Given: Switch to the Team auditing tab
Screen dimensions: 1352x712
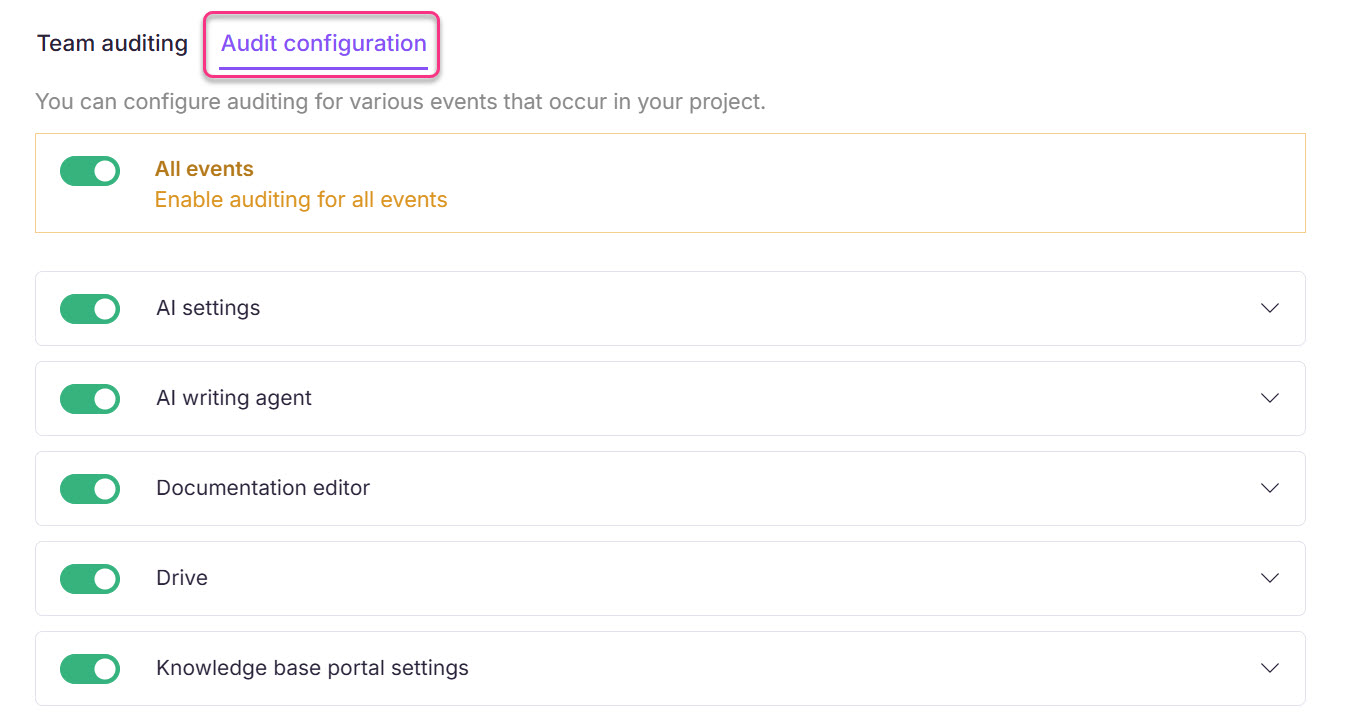Looking at the screenshot, I should 111,43.
